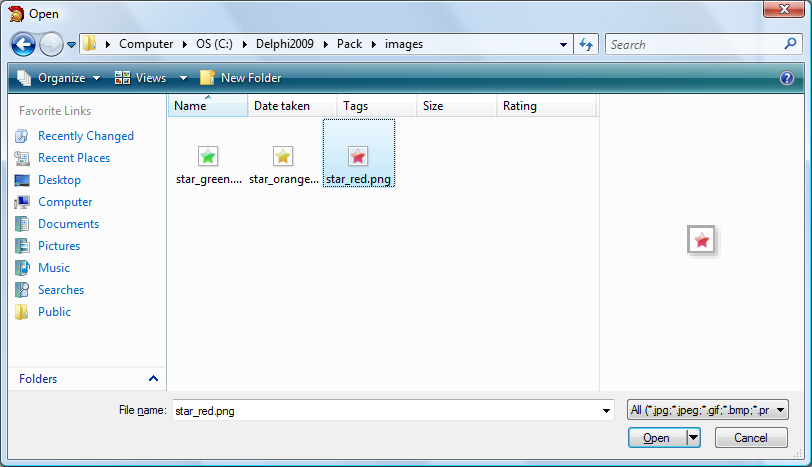
Task: Click the Pictures icon in sidebar
Action: click(22, 246)
